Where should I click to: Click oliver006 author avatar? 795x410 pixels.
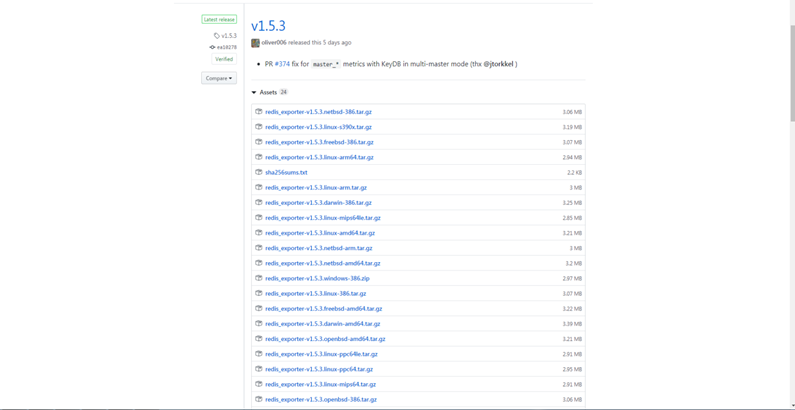(256, 43)
